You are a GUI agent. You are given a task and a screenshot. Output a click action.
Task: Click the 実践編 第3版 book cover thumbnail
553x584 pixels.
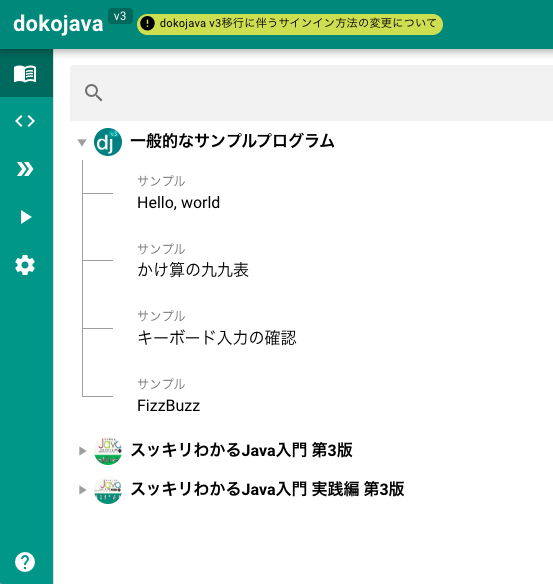point(108,490)
